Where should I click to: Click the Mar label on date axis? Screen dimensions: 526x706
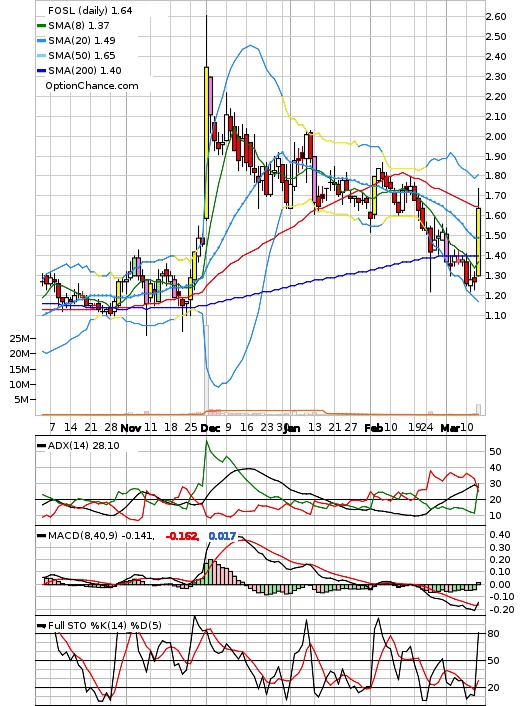pyautogui.click(x=450, y=428)
